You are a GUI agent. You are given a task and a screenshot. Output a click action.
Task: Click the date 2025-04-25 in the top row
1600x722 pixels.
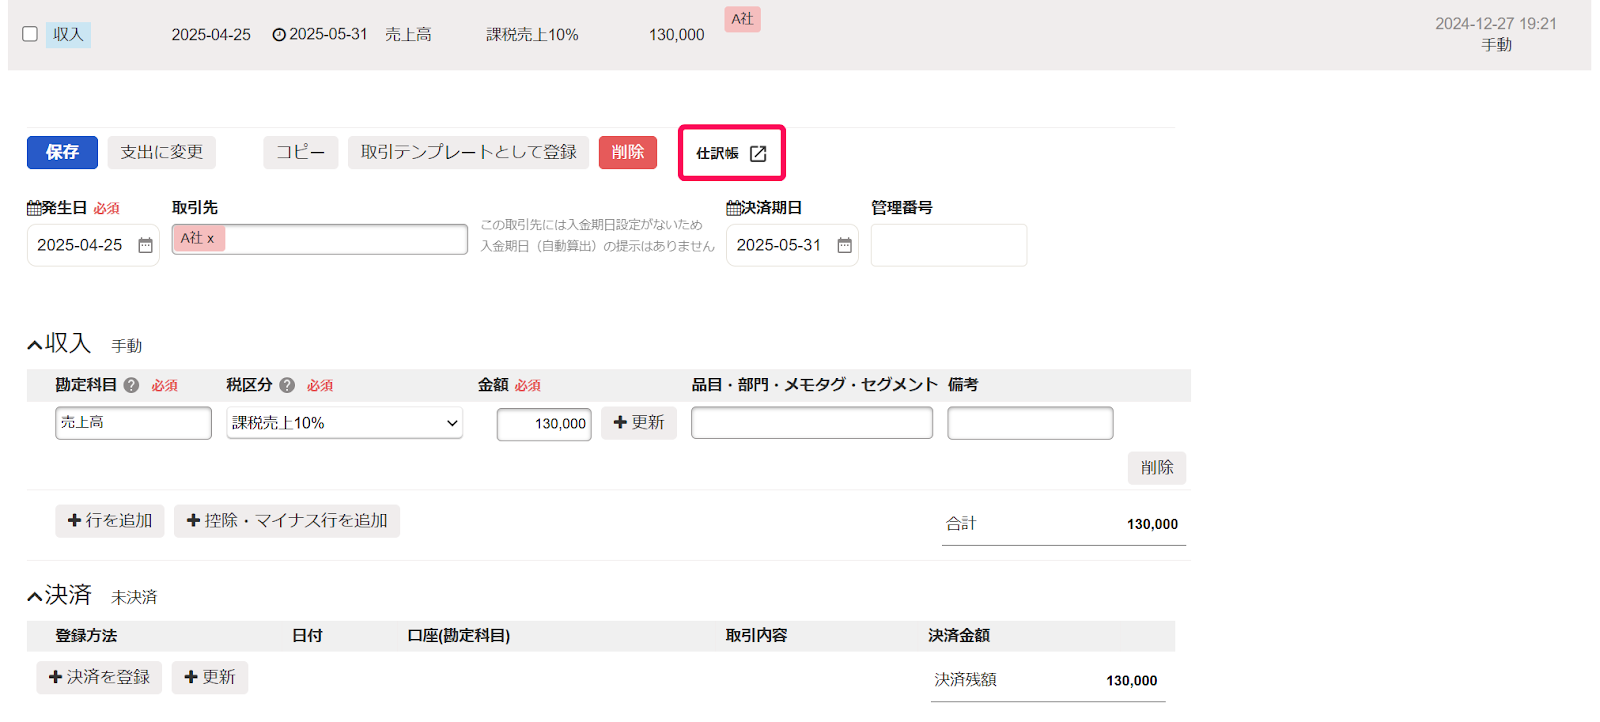(211, 35)
